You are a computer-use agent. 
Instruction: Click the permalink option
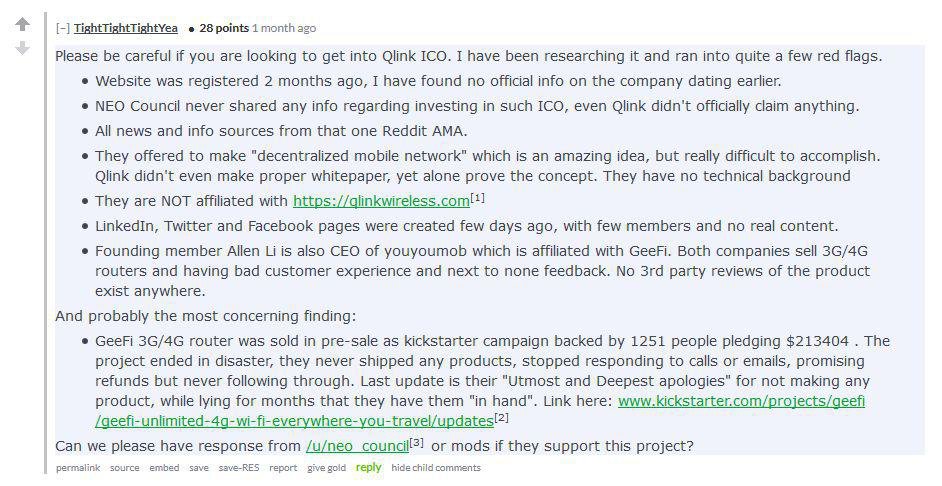[78, 468]
